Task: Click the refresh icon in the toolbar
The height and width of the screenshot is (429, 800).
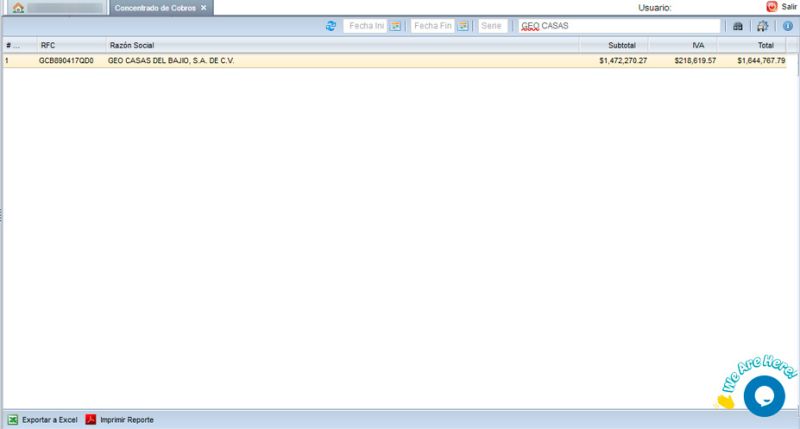Action: (x=331, y=26)
